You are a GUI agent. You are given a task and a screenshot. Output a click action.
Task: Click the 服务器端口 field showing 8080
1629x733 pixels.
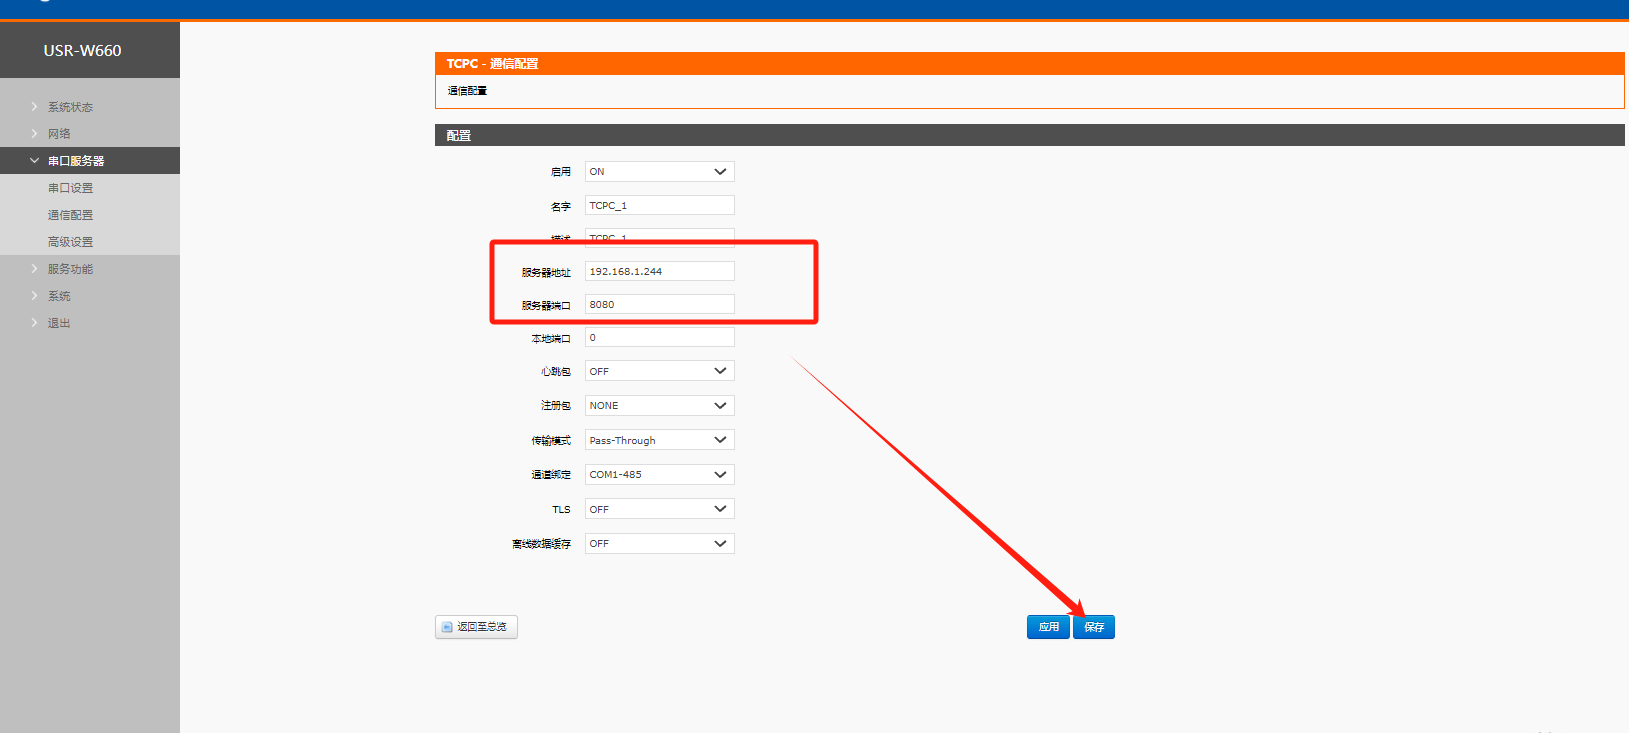pyautogui.click(x=659, y=304)
